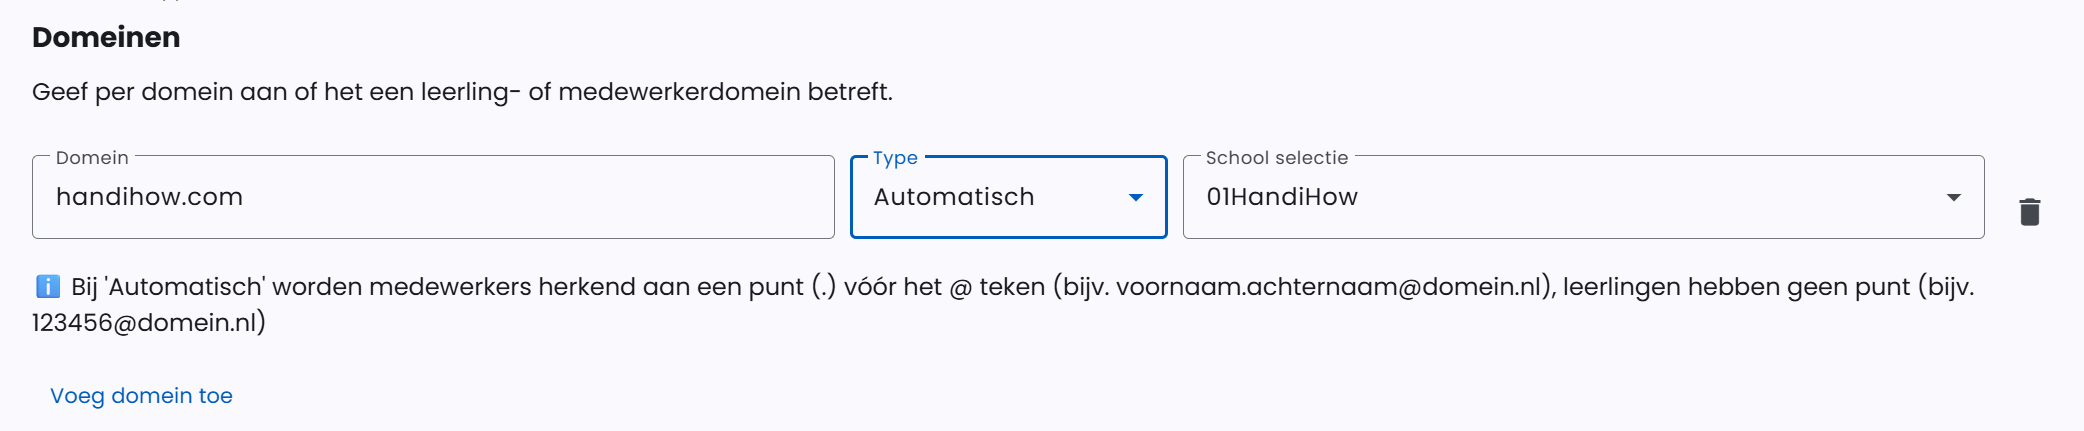Click the 'School selectie' field label
Screen dimensions: 2084x431
1276,158
